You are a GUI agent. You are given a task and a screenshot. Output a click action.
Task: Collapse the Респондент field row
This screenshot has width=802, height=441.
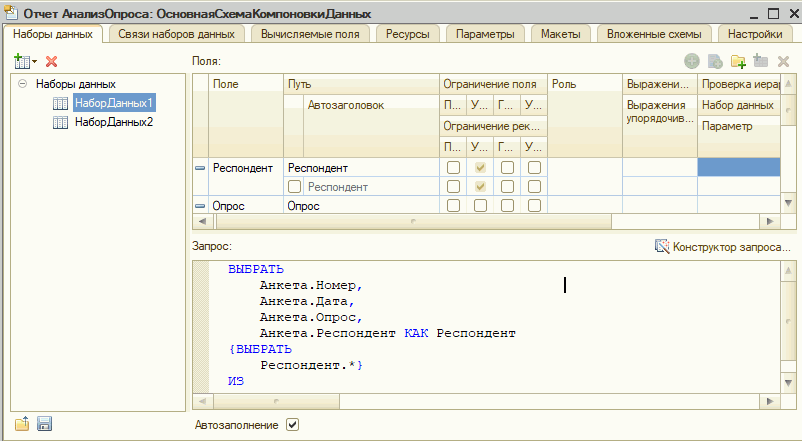pyautogui.click(x=200, y=168)
